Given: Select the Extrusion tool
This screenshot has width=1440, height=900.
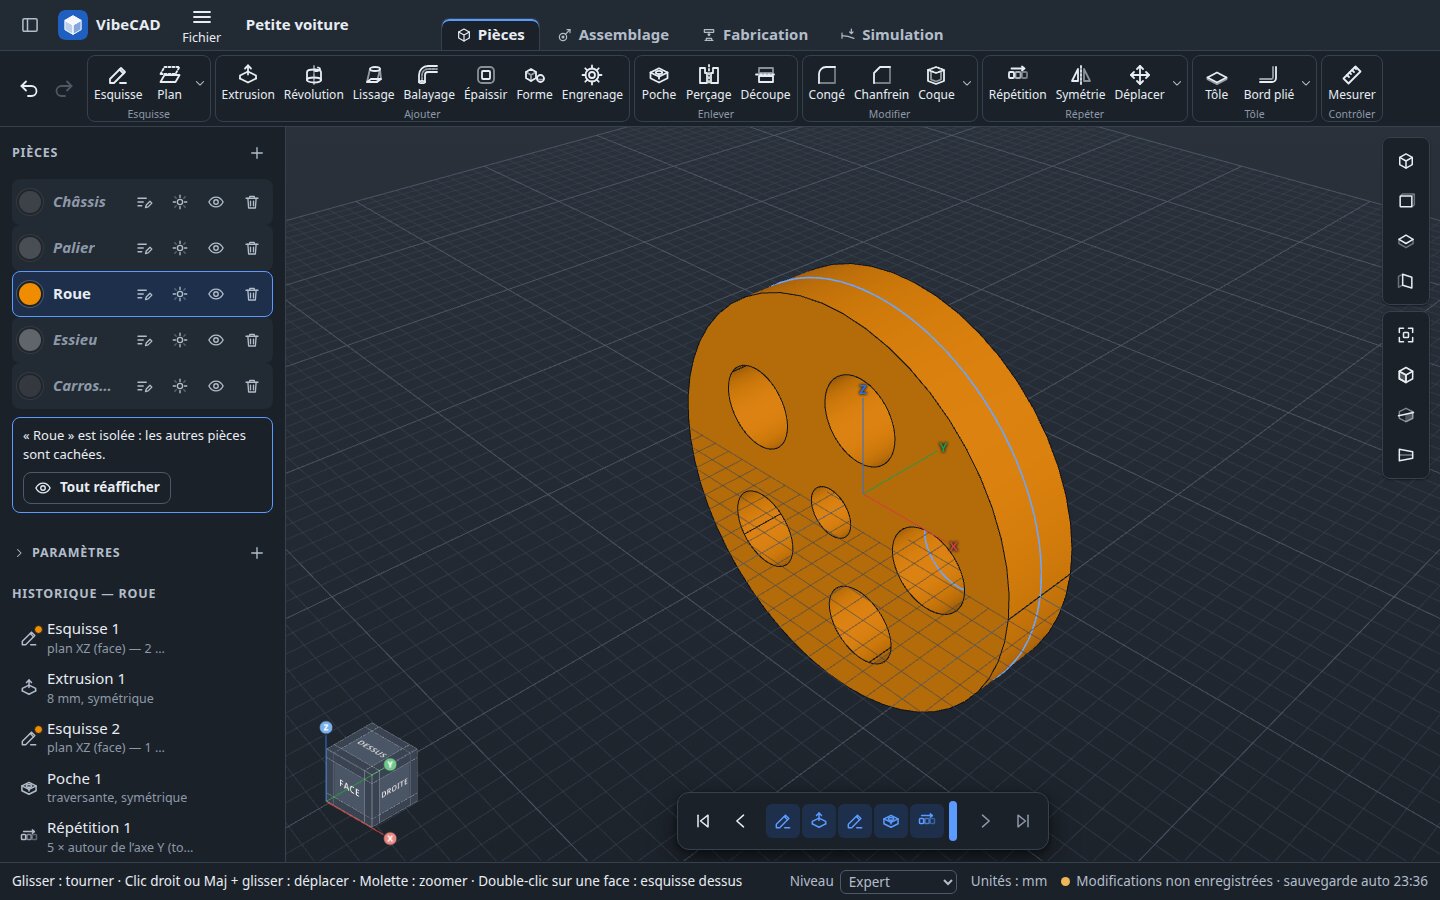Looking at the screenshot, I should [248, 83].
